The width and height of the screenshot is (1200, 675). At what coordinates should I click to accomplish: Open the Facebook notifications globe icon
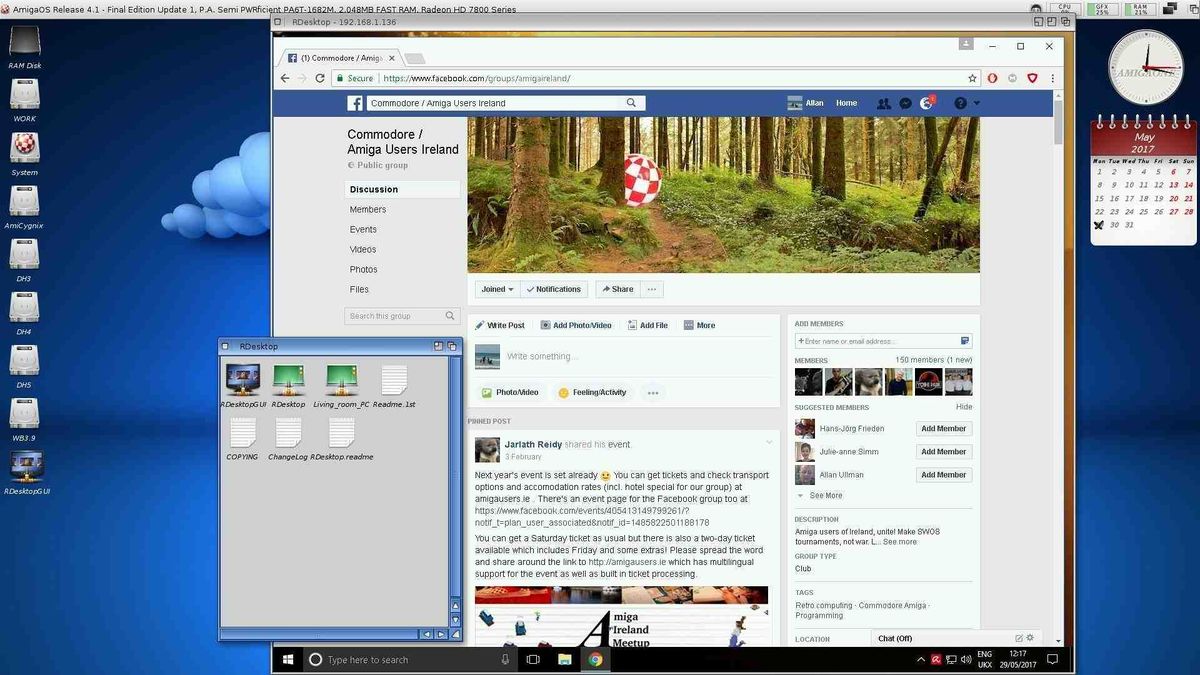pyautogui.click(x=927, y=103)
